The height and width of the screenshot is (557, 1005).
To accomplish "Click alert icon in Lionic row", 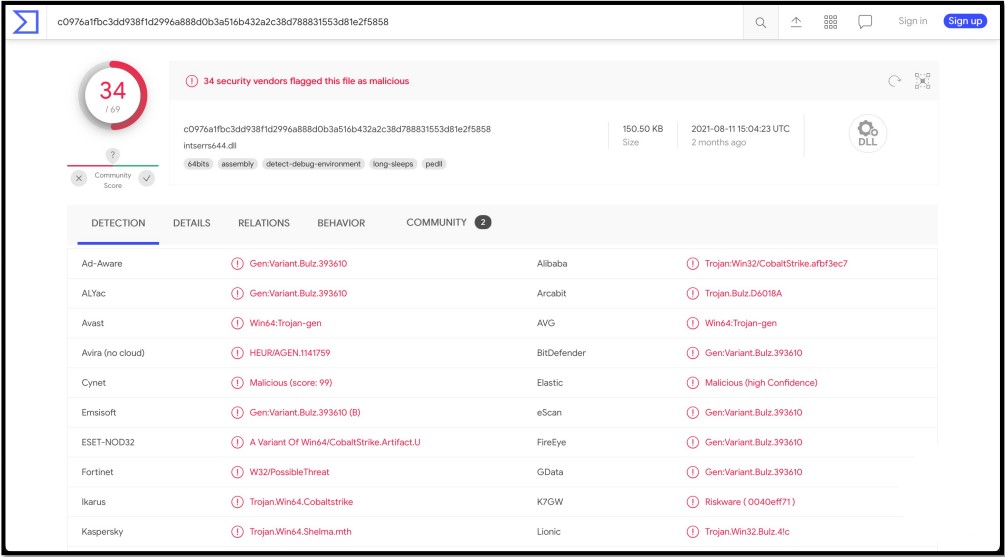I will point(692,531).
